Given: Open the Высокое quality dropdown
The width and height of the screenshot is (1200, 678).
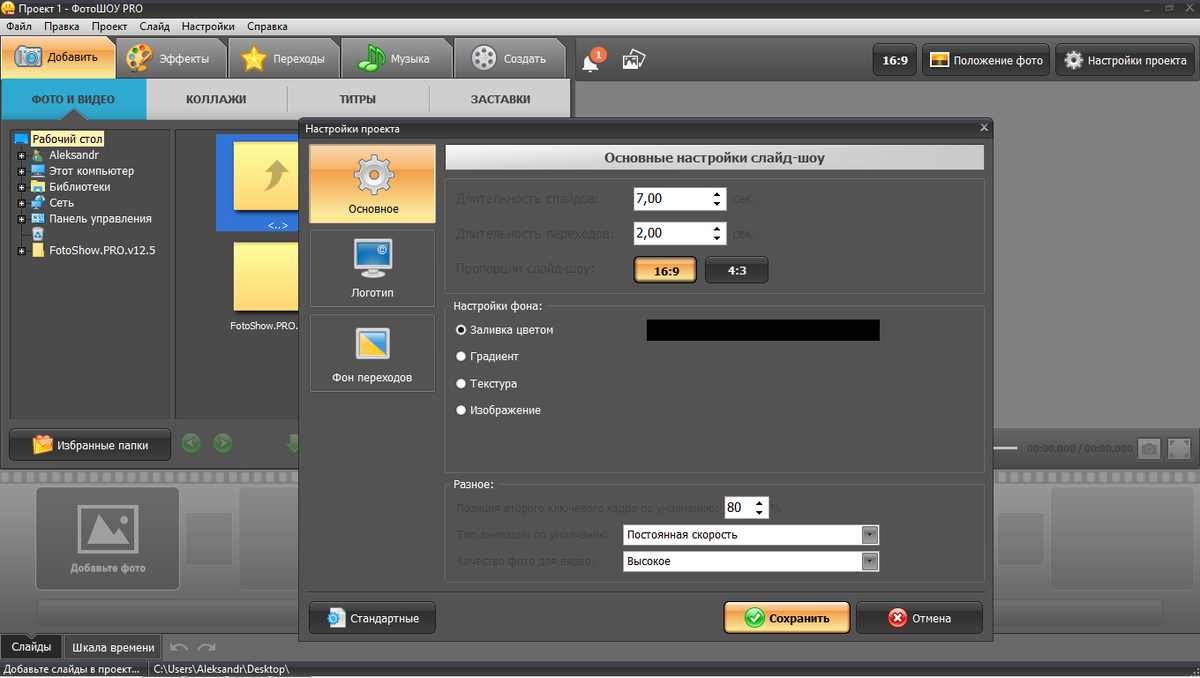Looking at the screenshot, I should (870, 562).
